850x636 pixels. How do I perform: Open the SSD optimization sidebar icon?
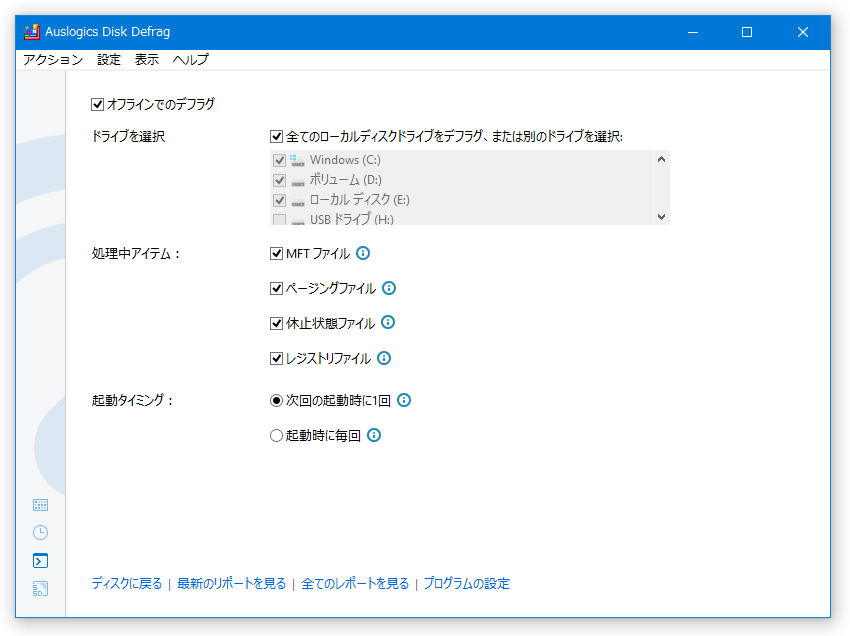40,588
